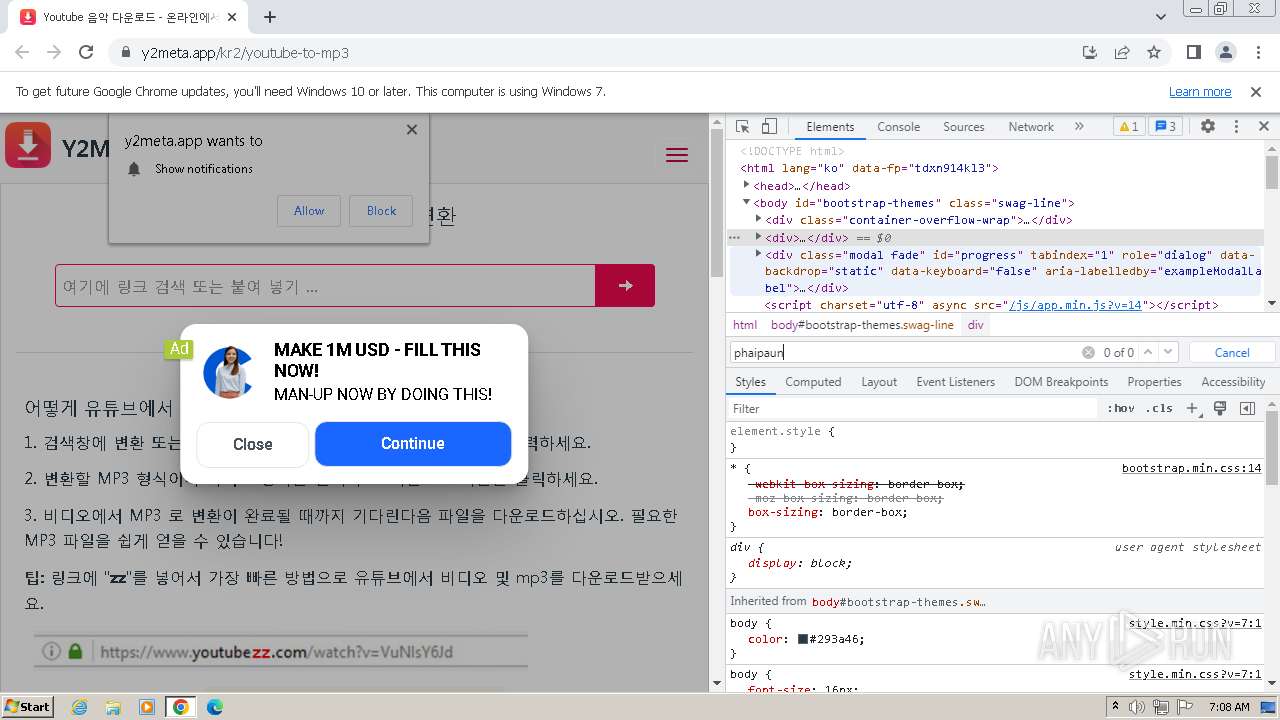
Task: Open the bootstrap.min.css:14 source link
Action: tap(1191, 468)
